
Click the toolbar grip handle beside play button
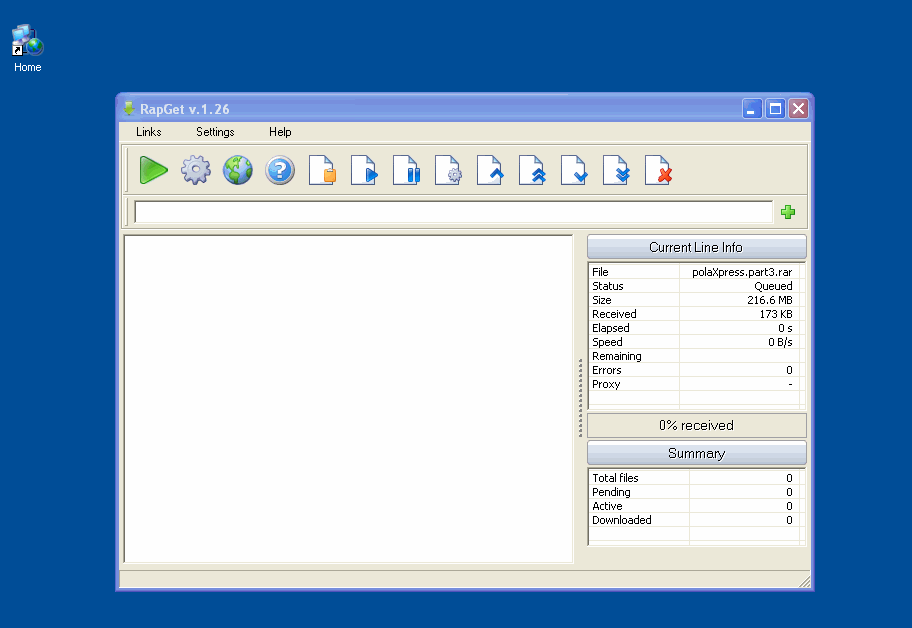point(126,170)
